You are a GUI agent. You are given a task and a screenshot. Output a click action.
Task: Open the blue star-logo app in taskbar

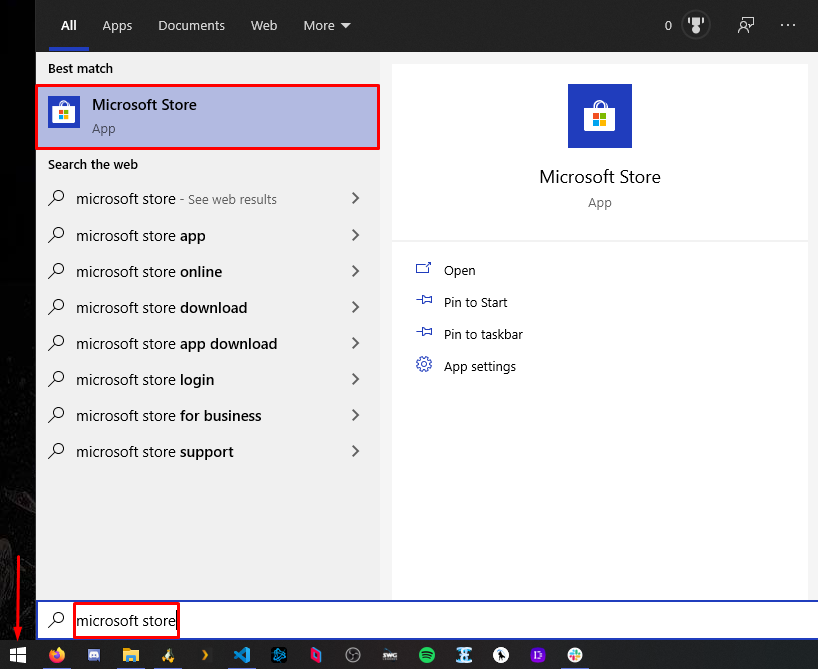pos(279,655)
